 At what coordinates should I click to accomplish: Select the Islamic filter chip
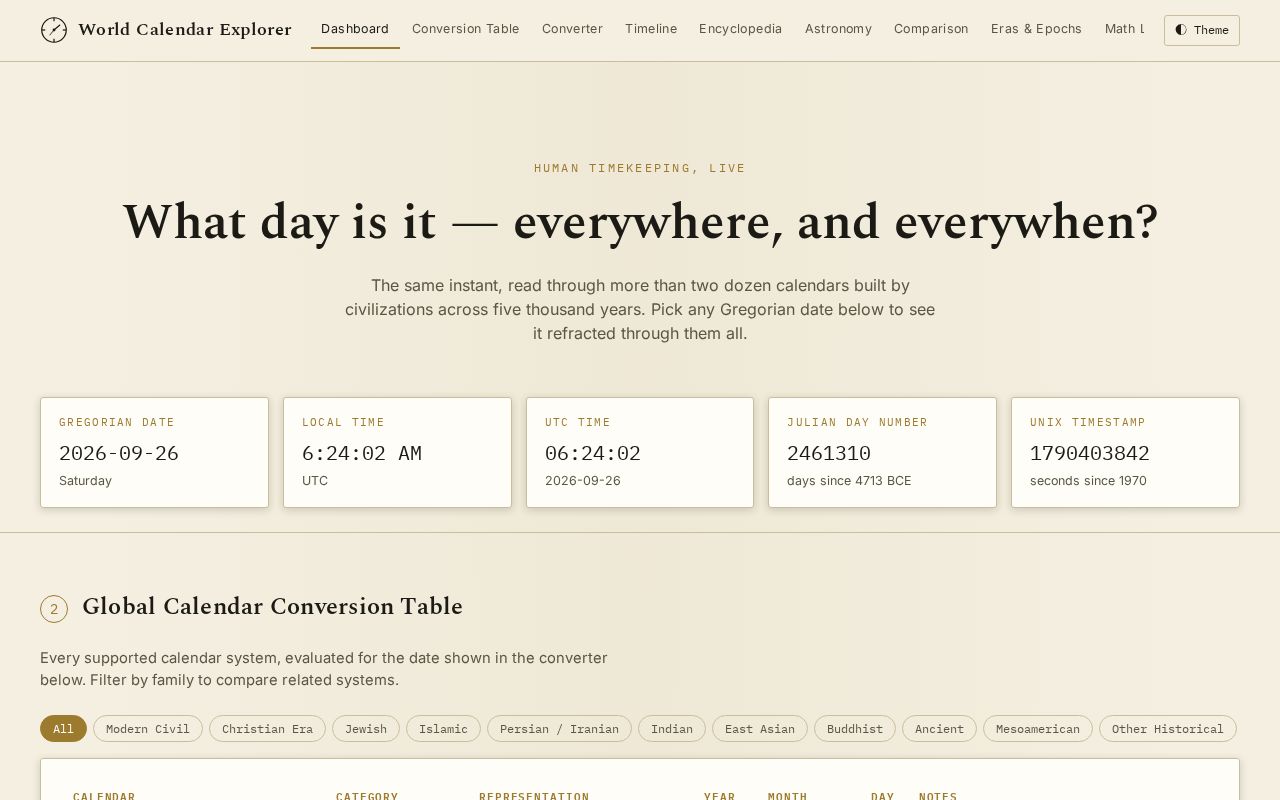click(443, 729)
